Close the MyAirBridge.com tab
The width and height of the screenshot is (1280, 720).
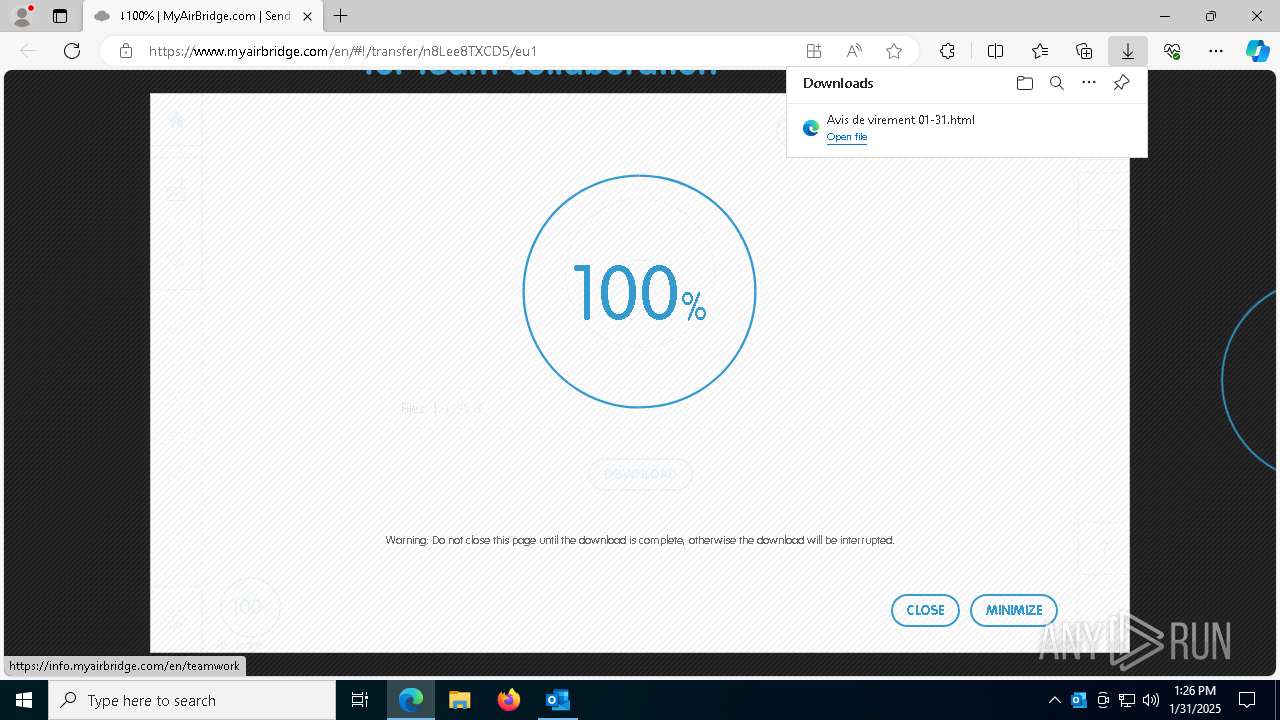(307, 16)
